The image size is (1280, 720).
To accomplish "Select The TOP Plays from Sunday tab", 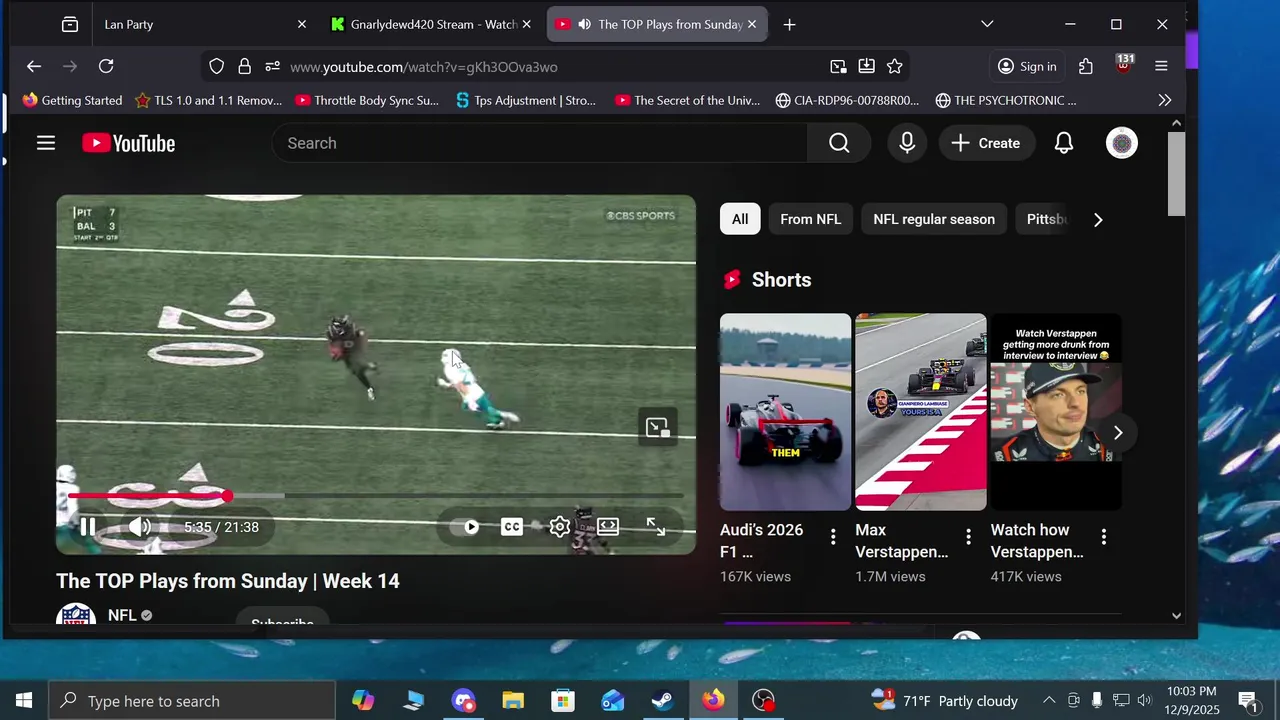I will coord(657,24).
